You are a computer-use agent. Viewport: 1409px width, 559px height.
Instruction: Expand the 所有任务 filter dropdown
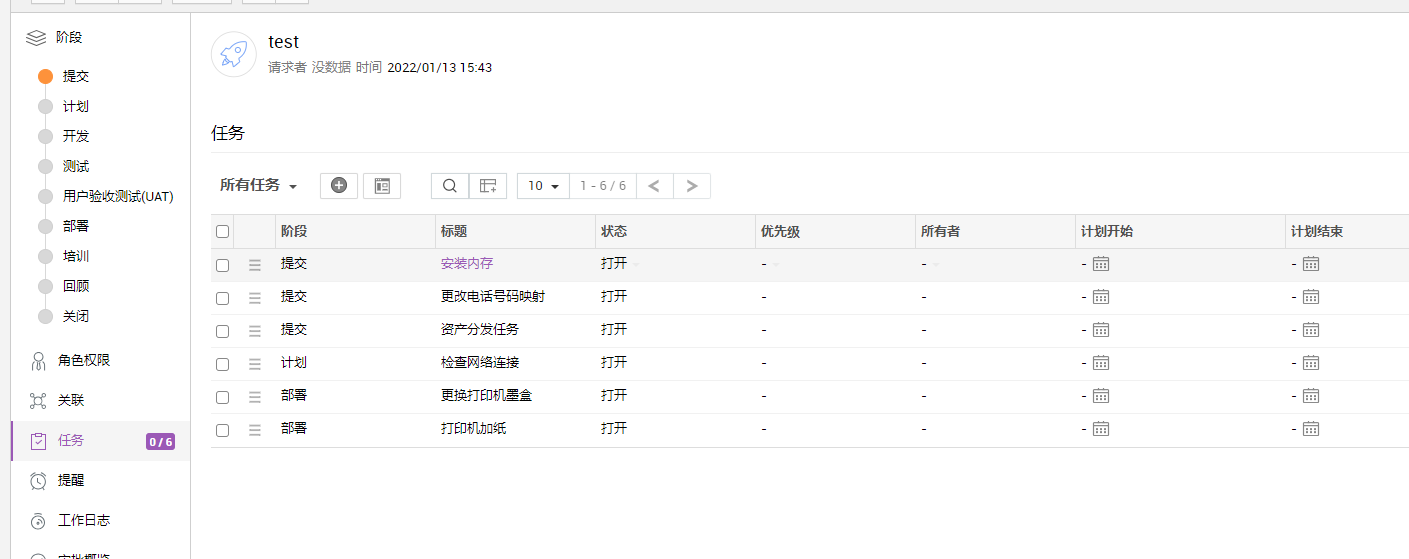click(x=259, y=186)
